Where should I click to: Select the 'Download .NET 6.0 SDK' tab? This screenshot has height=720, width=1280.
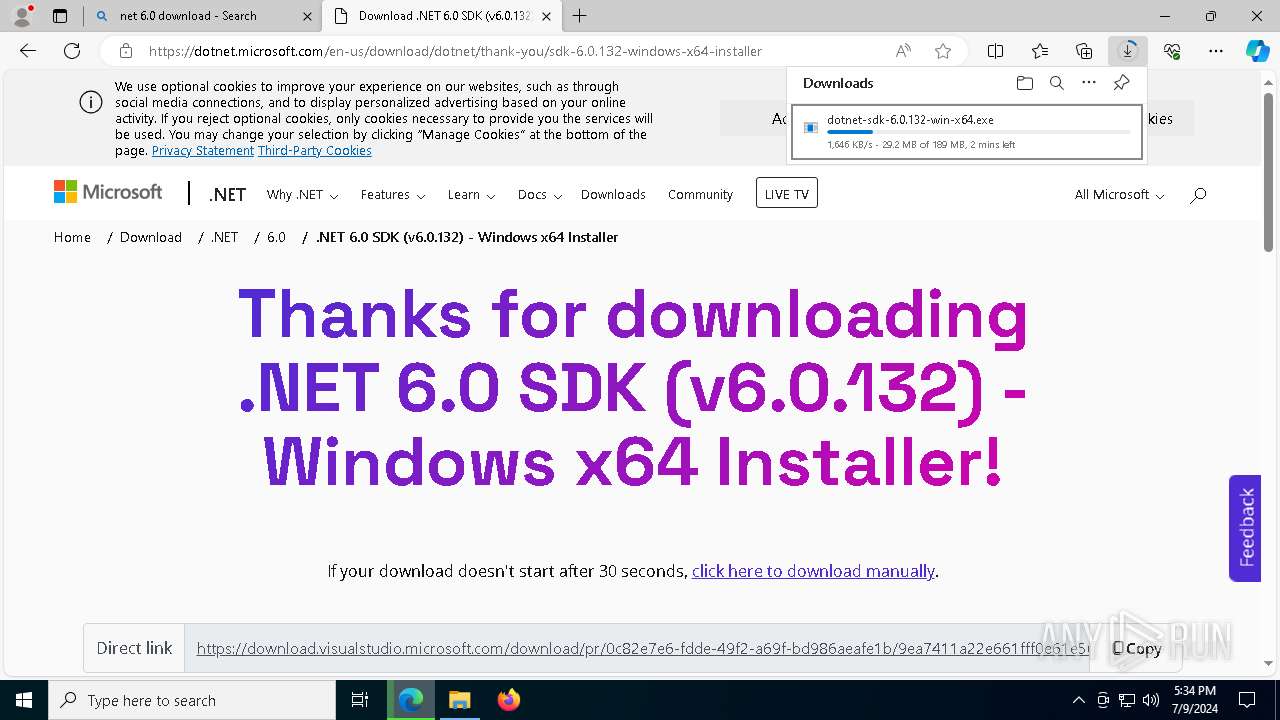pos(443,16)
